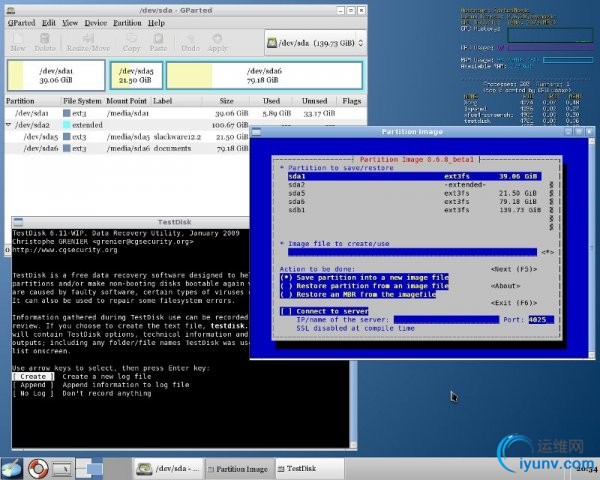Screen dimensions: 600x480
Task: Enable the 'Connect to server' checkbox
Action: point(286,310)
